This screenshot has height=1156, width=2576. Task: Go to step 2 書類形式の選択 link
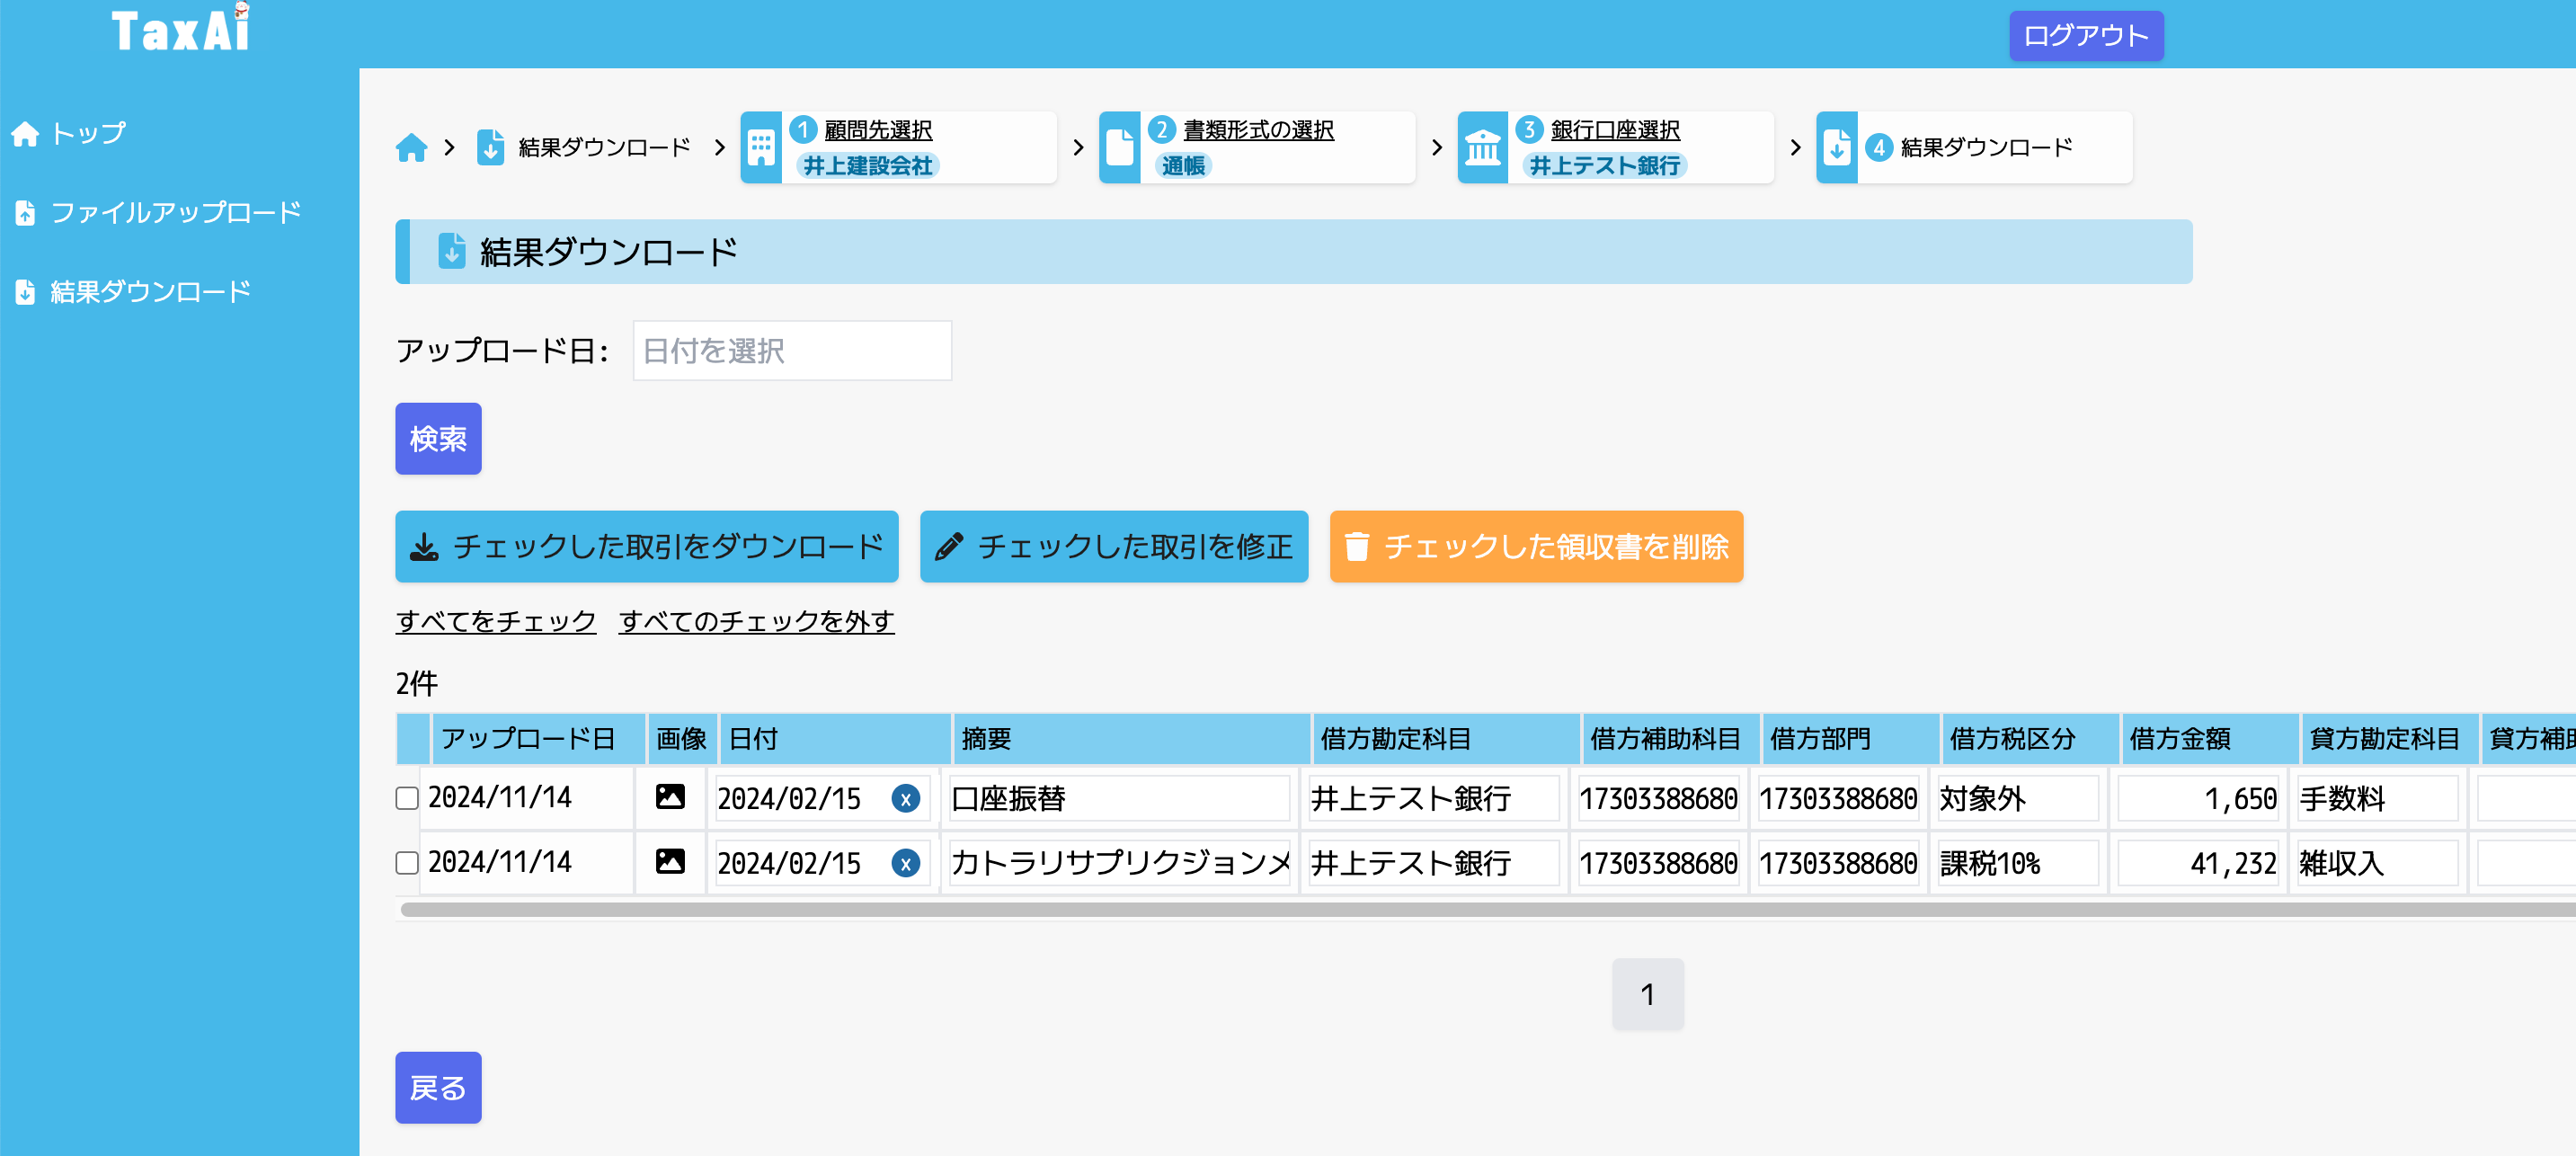coord(1258,130)
